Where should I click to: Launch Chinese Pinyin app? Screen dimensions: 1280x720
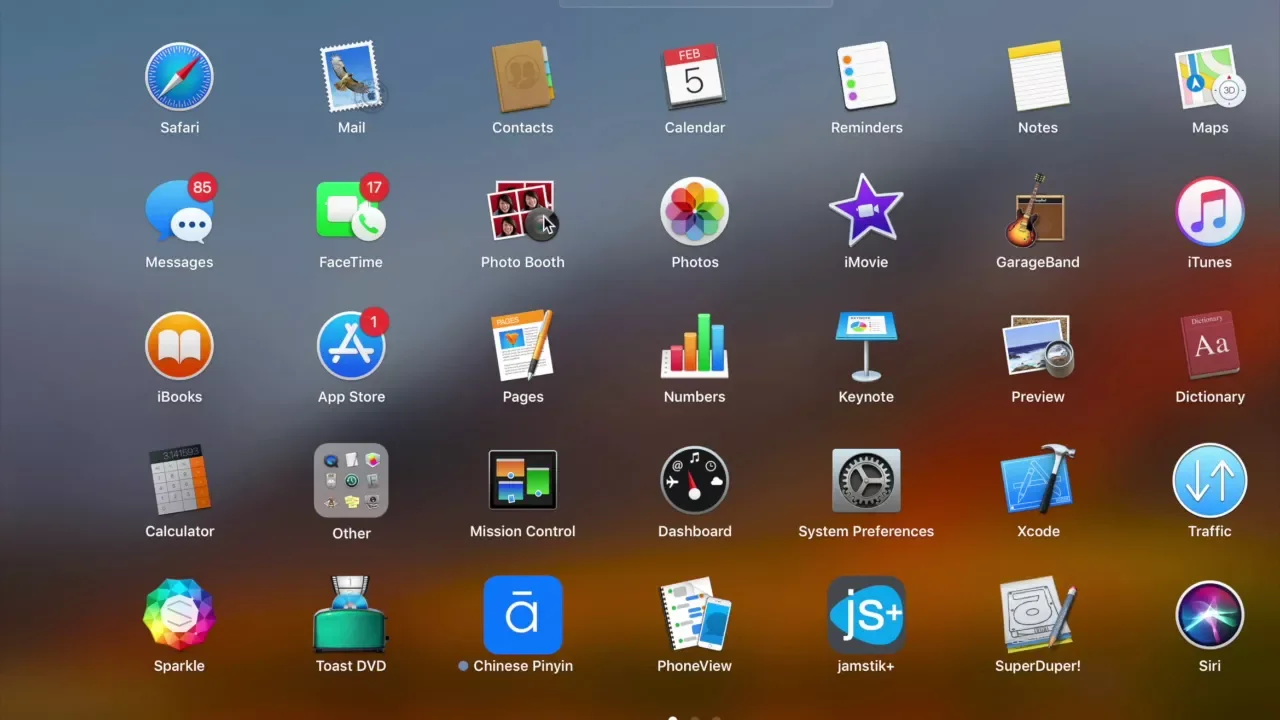click(522, 615)
